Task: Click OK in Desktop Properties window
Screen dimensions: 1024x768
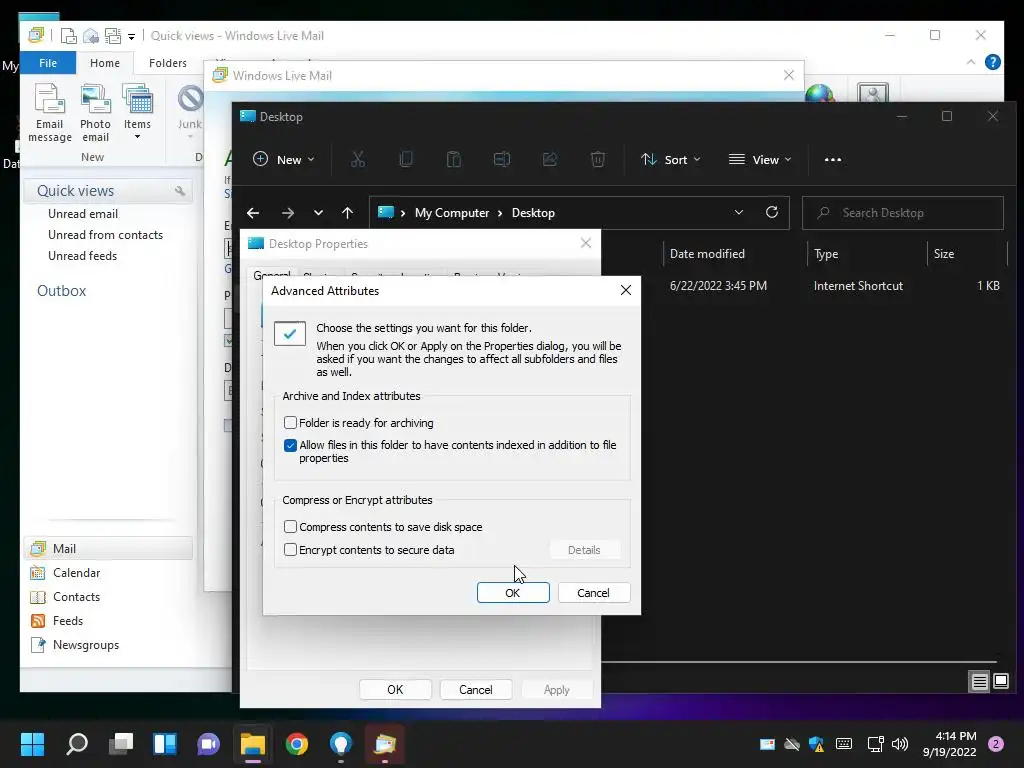Action: pos(395,690)
